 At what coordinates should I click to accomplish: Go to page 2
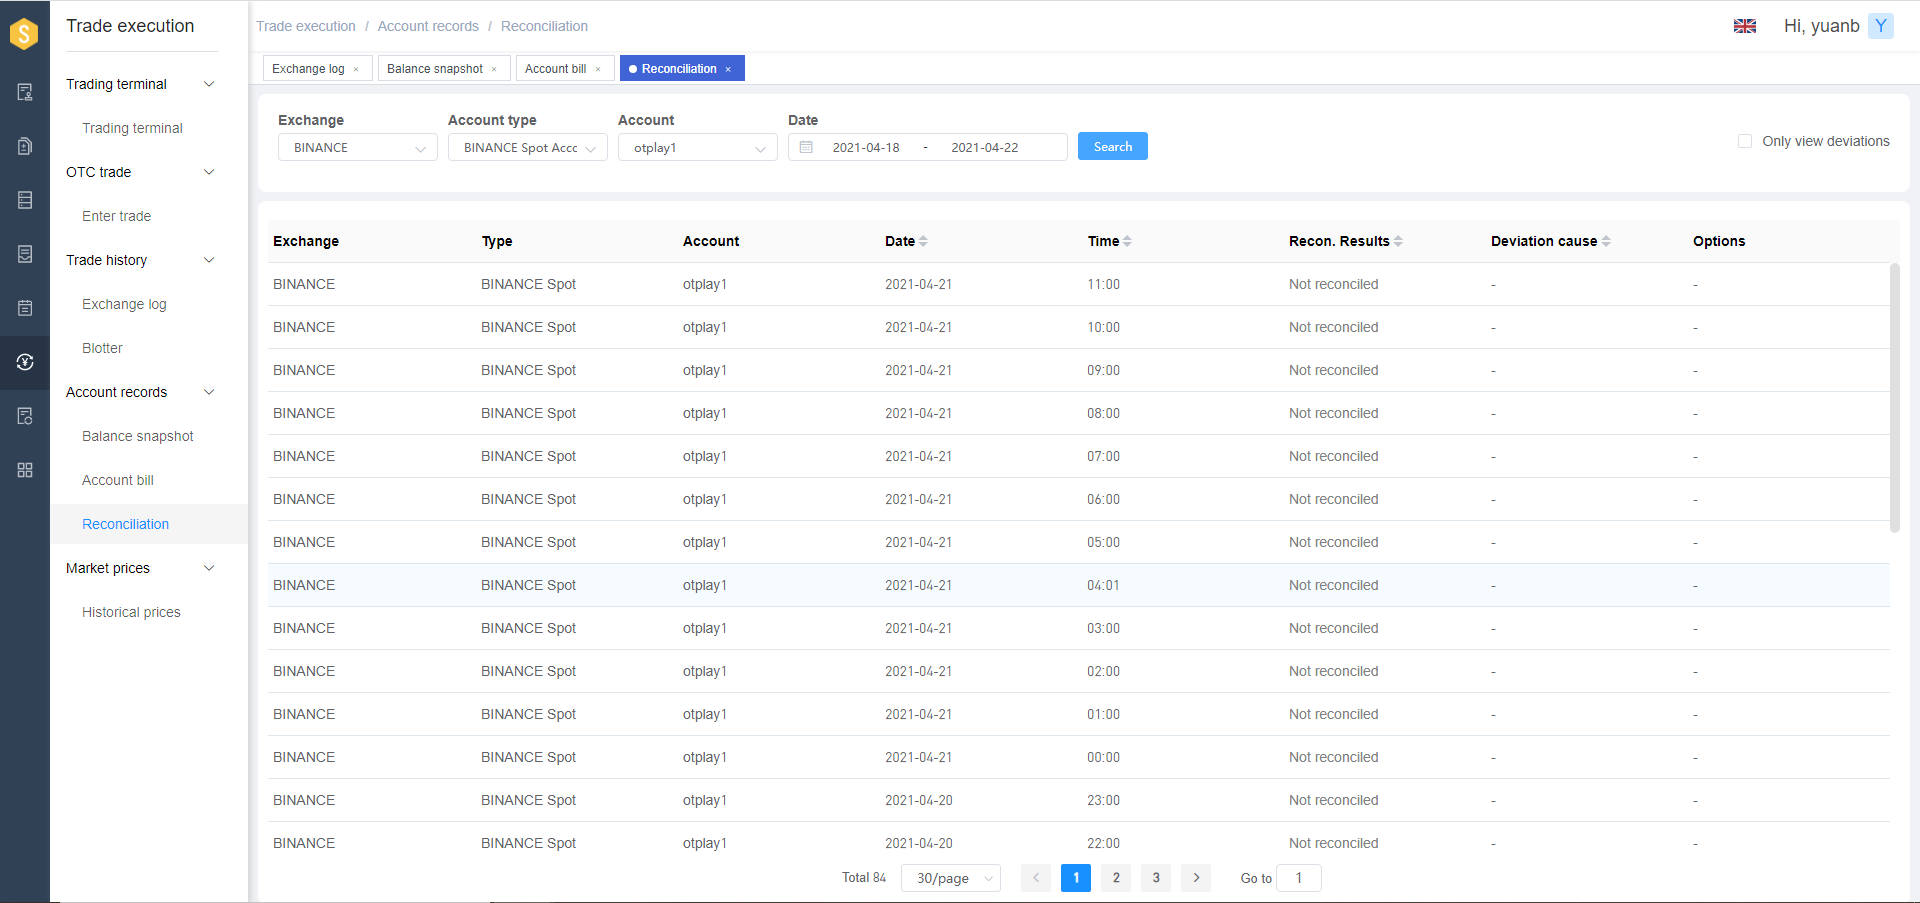click(x=1116, y=878)
